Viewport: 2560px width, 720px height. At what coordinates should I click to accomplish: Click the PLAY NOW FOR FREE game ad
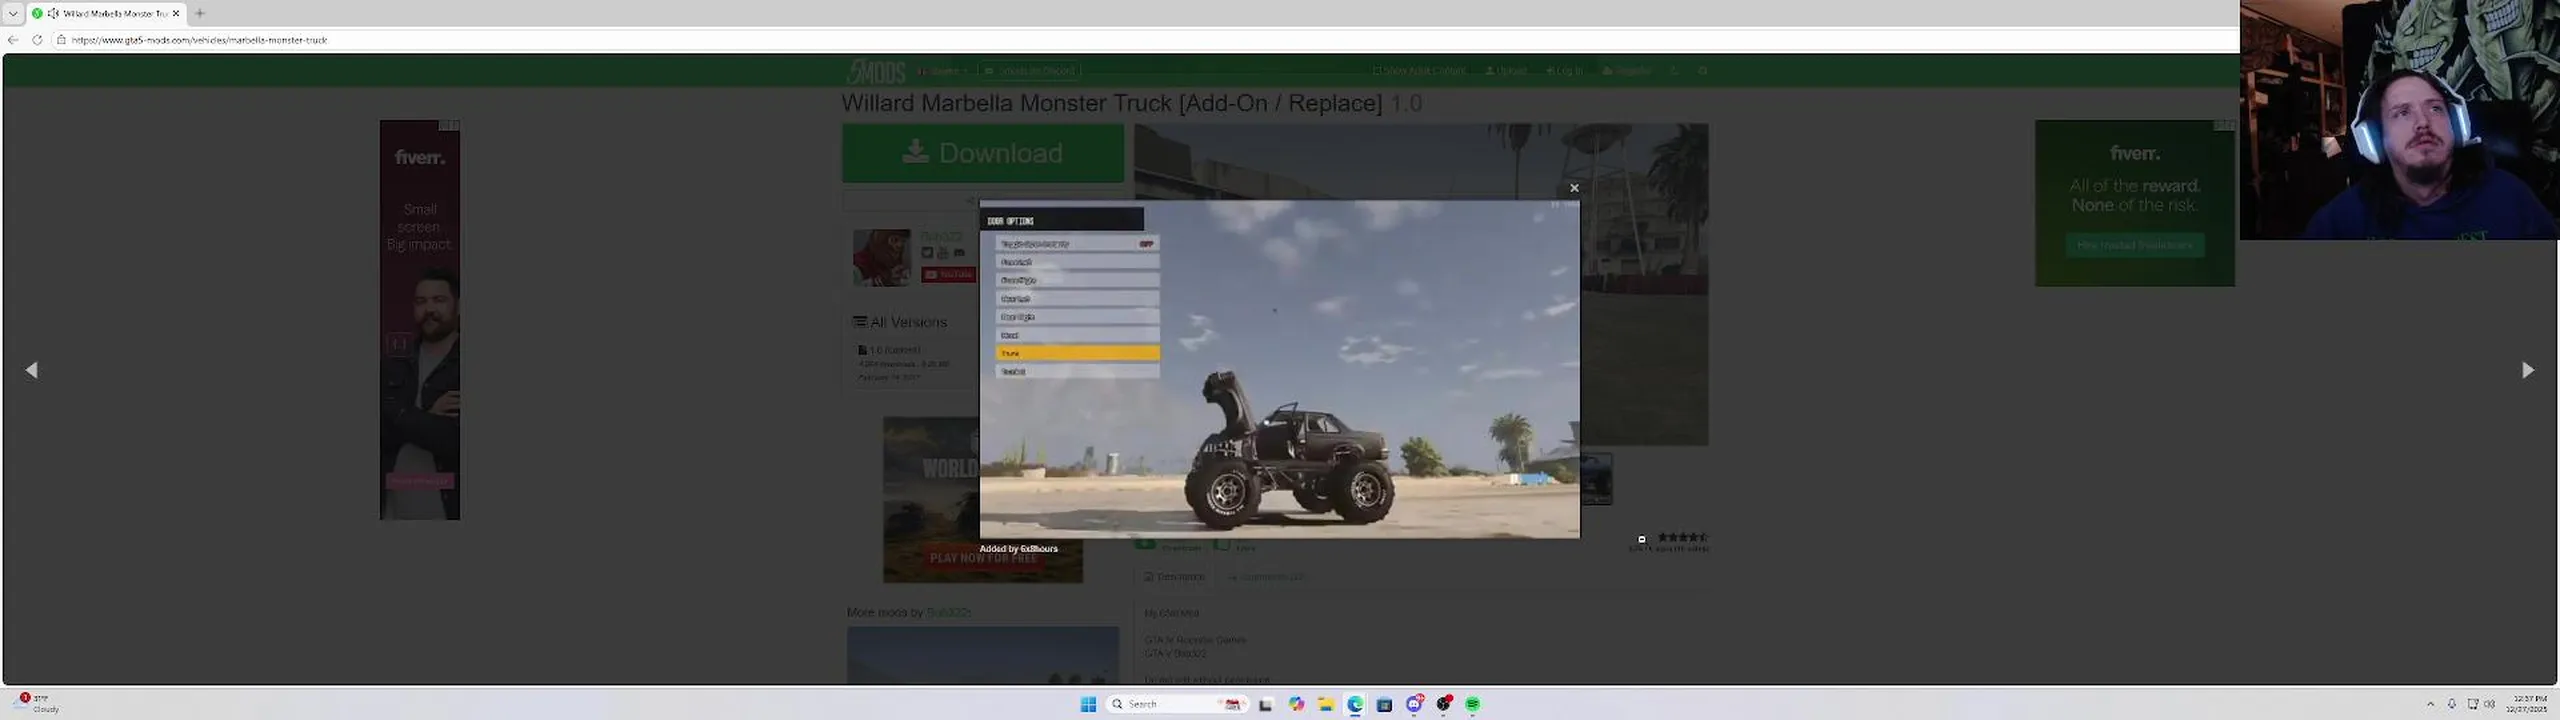click(983, 500)
